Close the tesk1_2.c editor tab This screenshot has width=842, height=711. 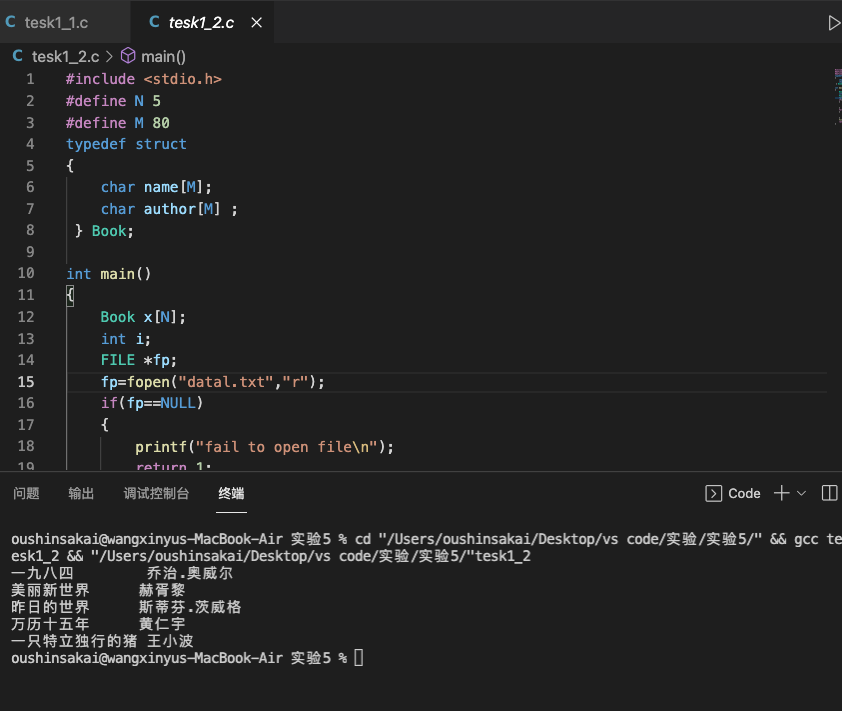tap(257, 22)
